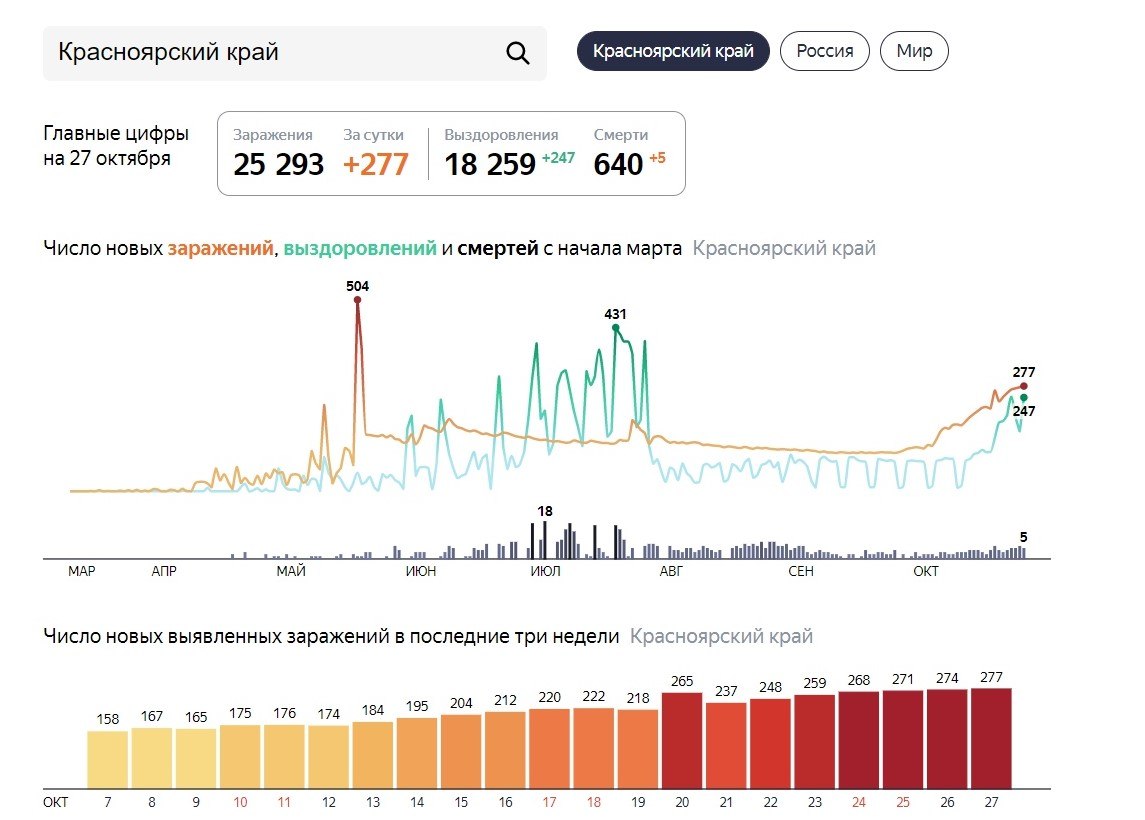The width and height of the screenshot is (1145, 820).
Task: Click total infections value 25 293
Action: (x=278, y=164)
